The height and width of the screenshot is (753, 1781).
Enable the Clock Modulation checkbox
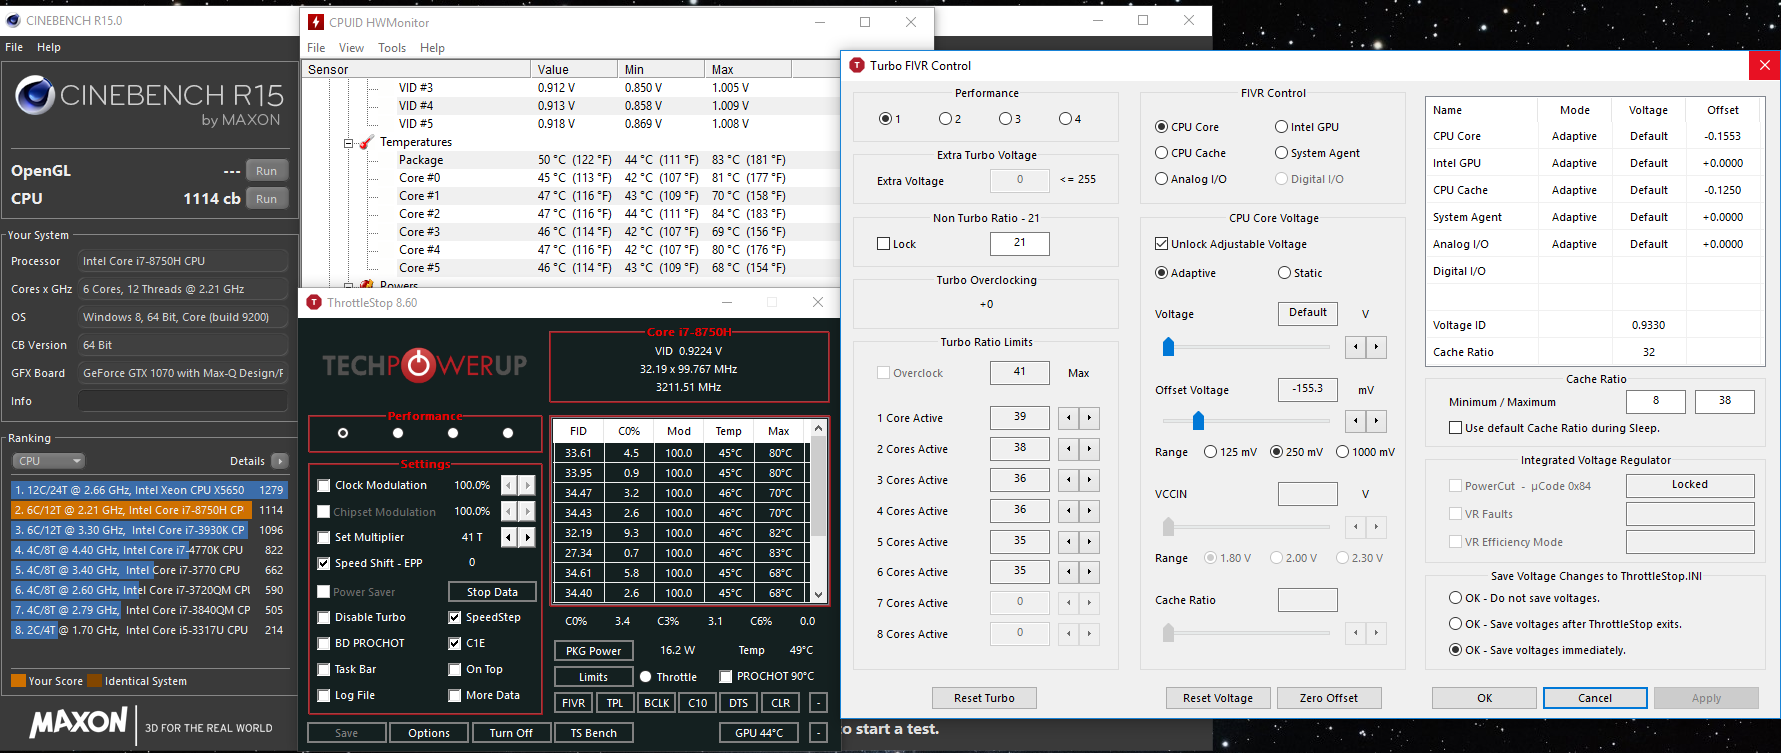pos(324,486)
